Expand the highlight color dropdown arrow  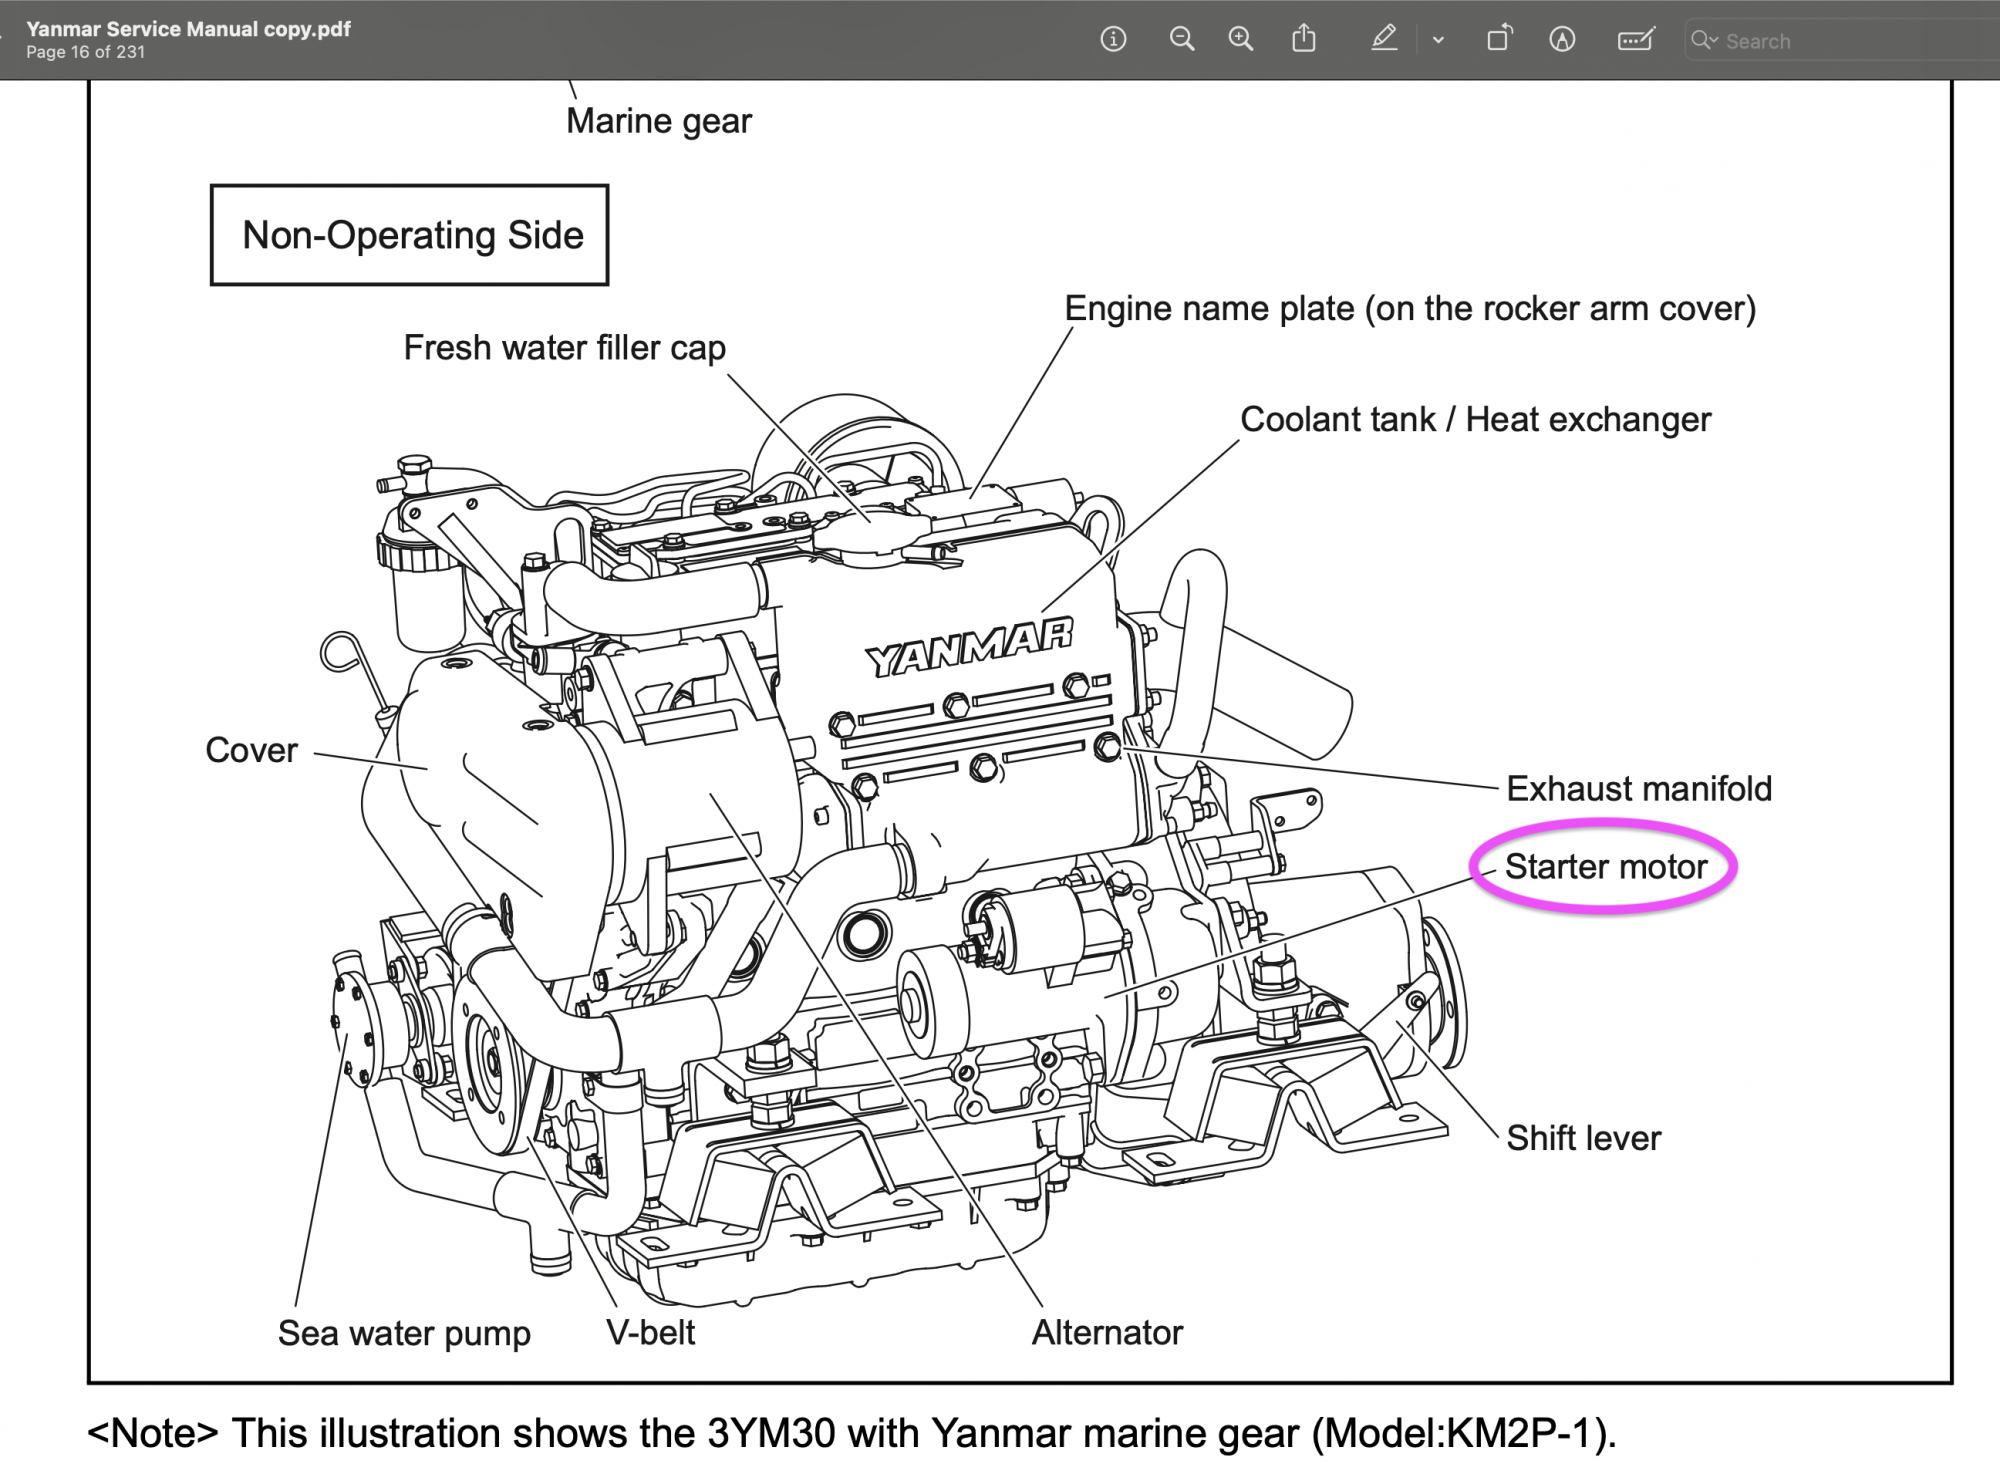pyautogui.click(x=1438, y=41)
